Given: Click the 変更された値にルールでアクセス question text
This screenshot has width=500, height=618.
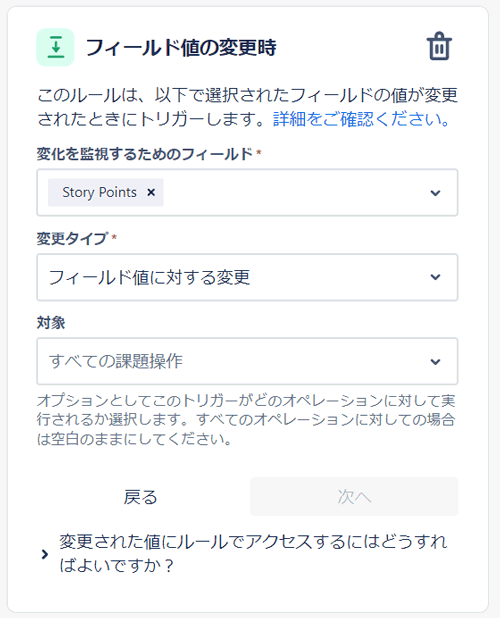Looking at the screenshot, I should pyautogui.click(x=253, y=554).
